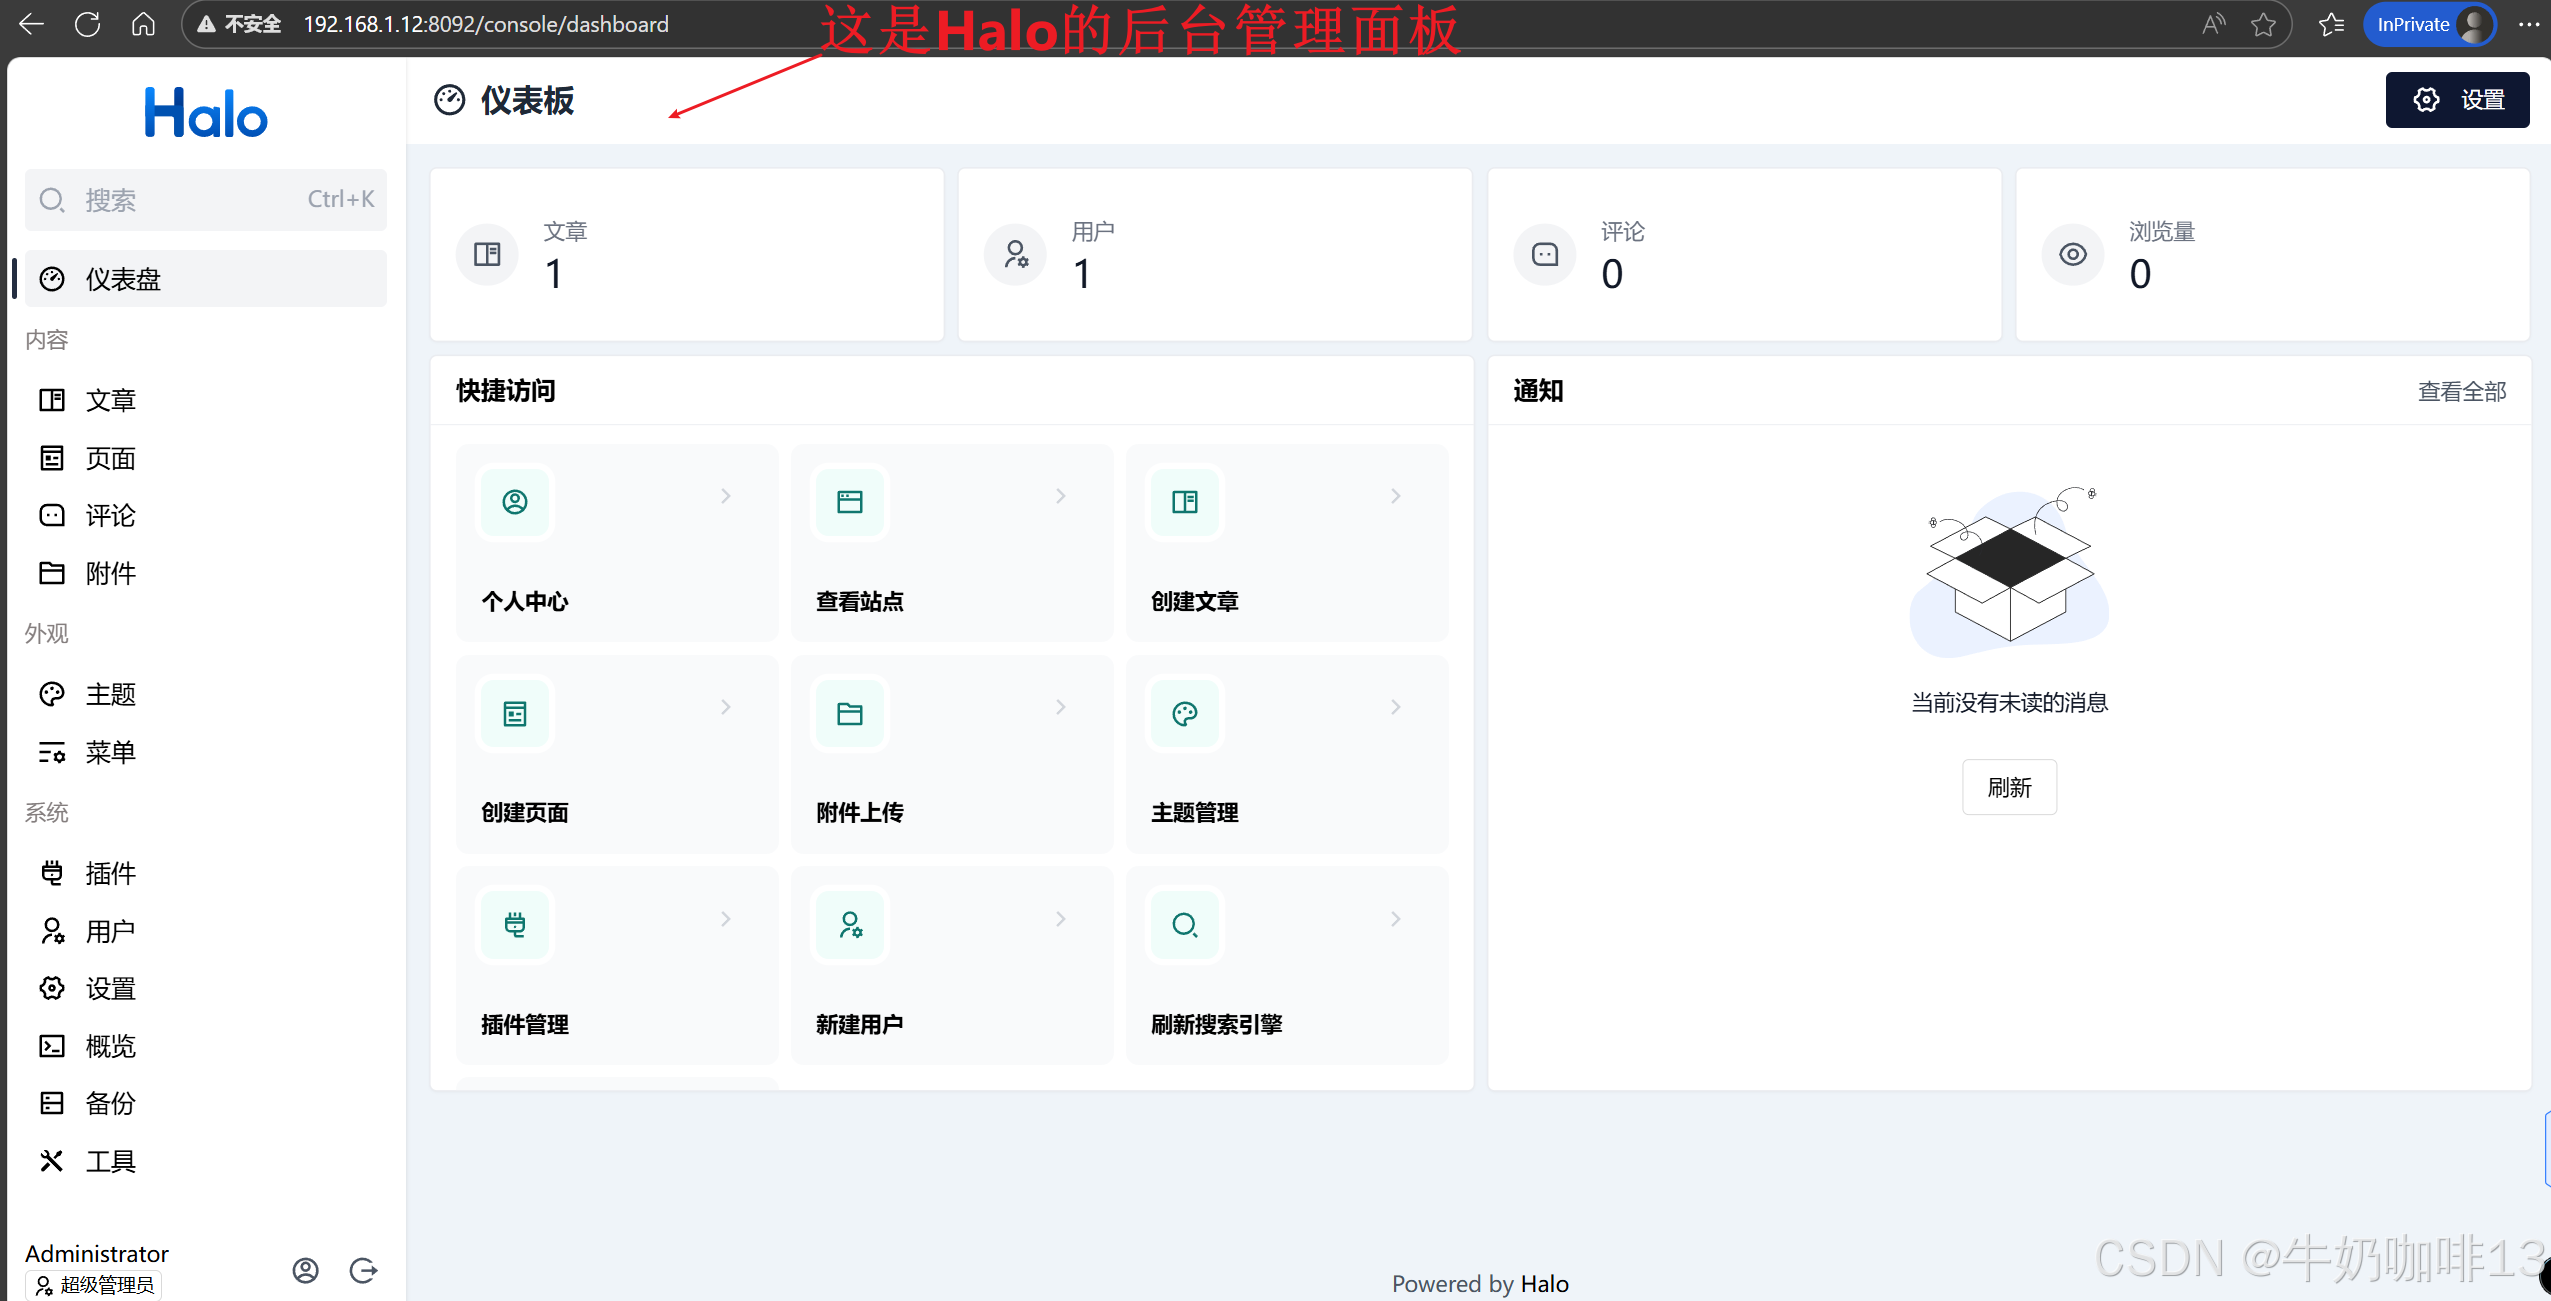The width and height of the screenshot is (2551, 1301).
Task: Click the 插件管理 plug icon
Action: click(x=515, y=925)
